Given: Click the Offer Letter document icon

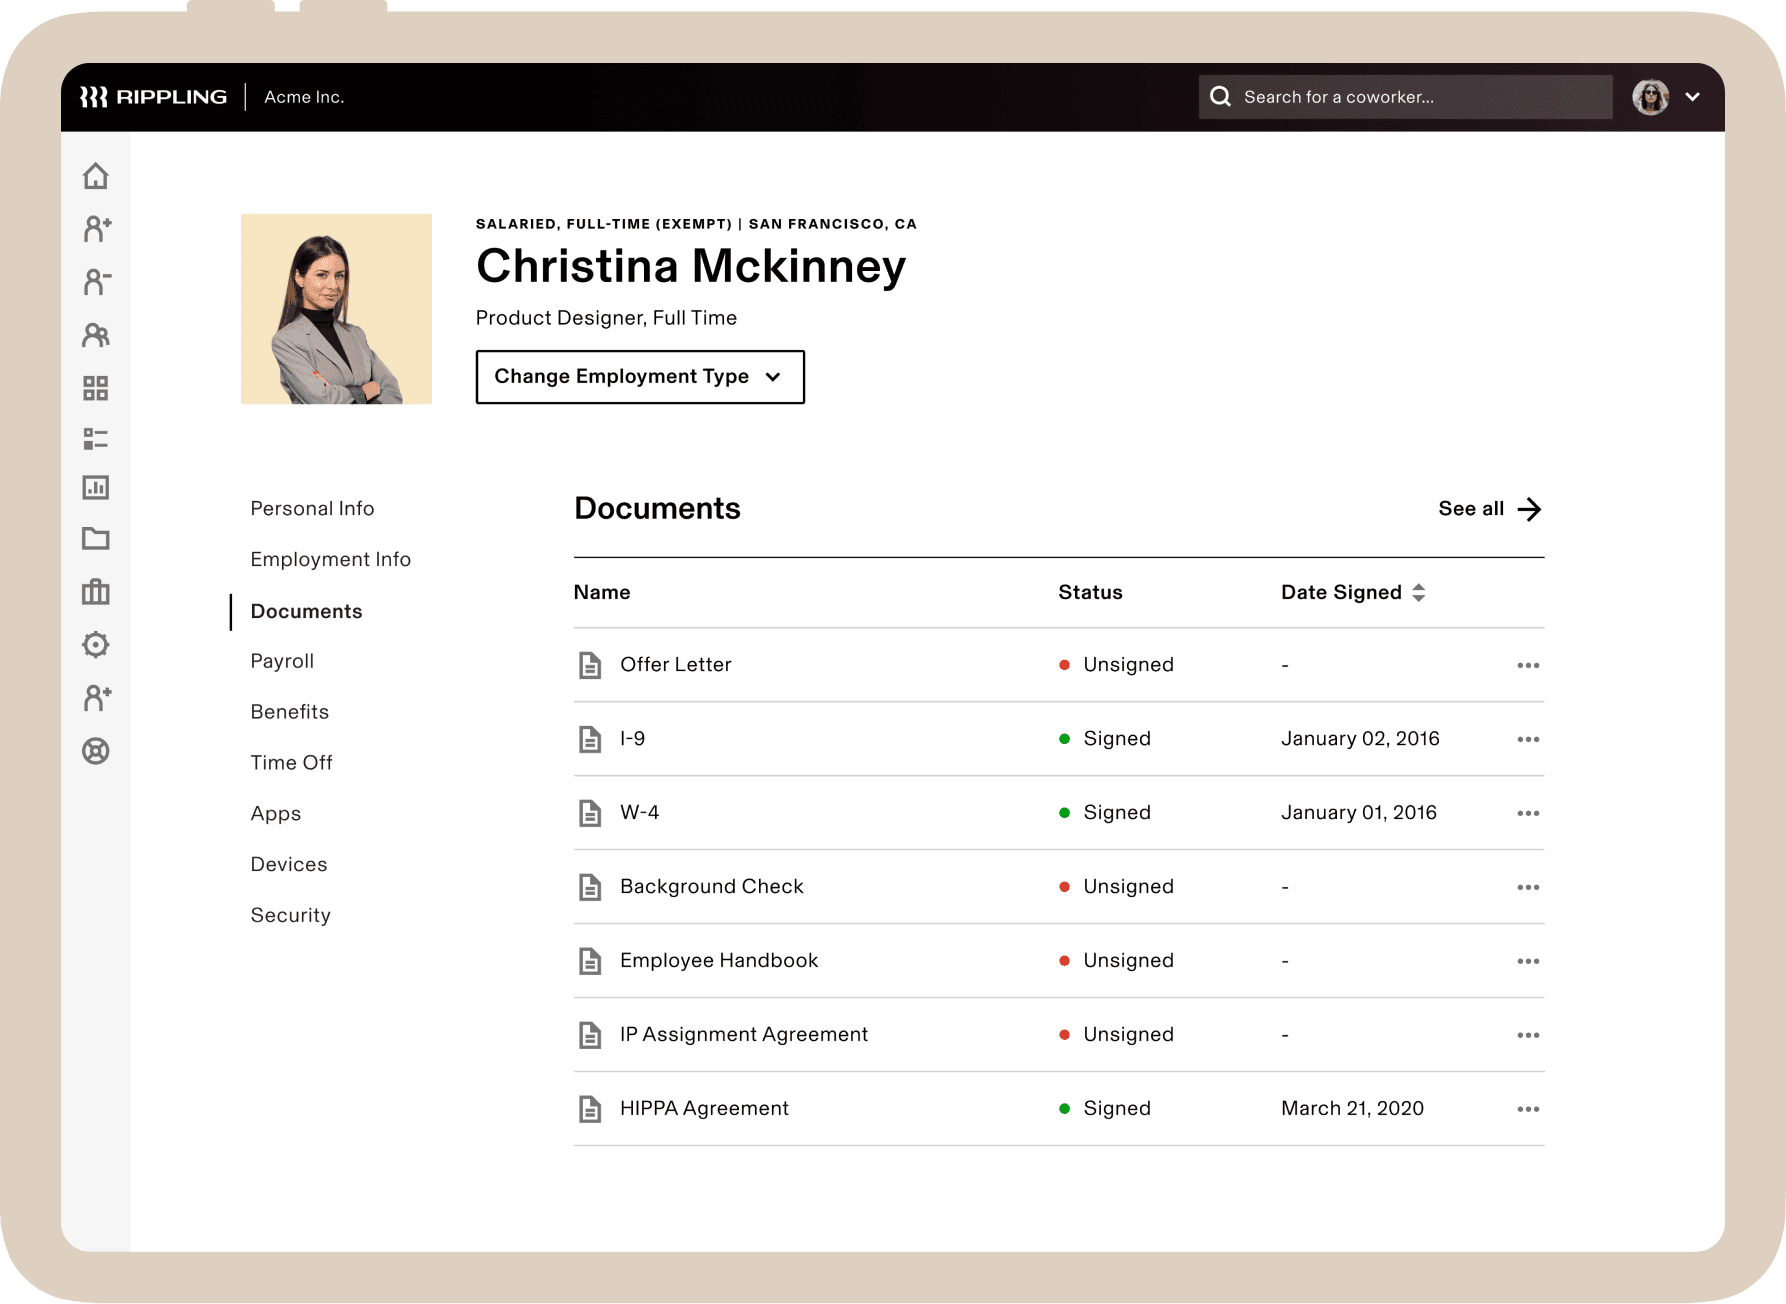Looking at the screenshot, I should [590, 665].
